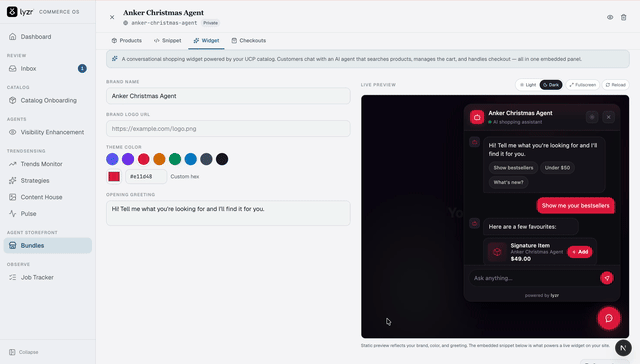The image size is (640, 364).
Task: Click the widget header shopping bag icon
Action: (x=477, y=117)
